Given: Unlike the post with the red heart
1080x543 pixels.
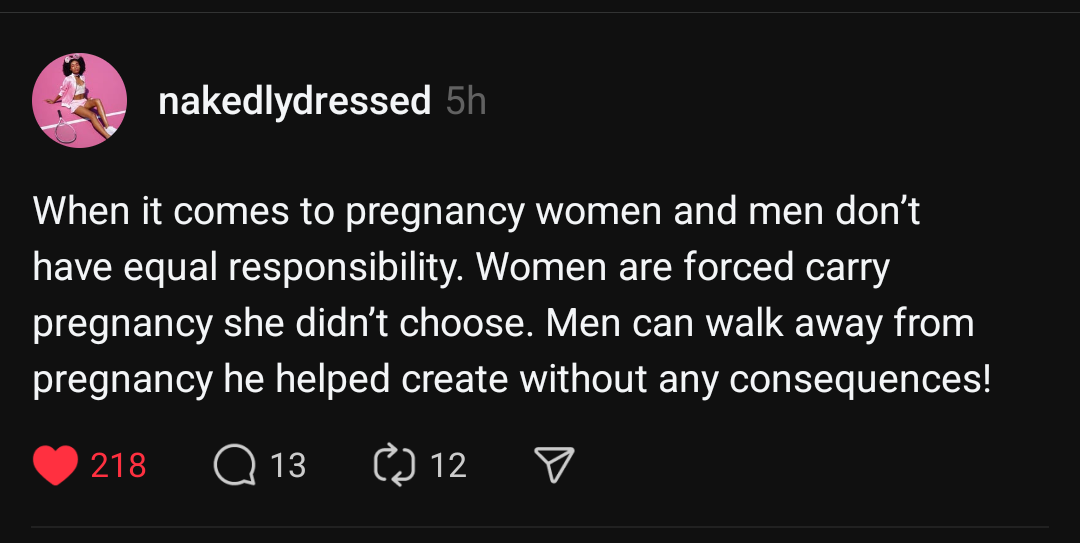Looking at the screenshot, I should pyautogui.click(x=55, y=465).
